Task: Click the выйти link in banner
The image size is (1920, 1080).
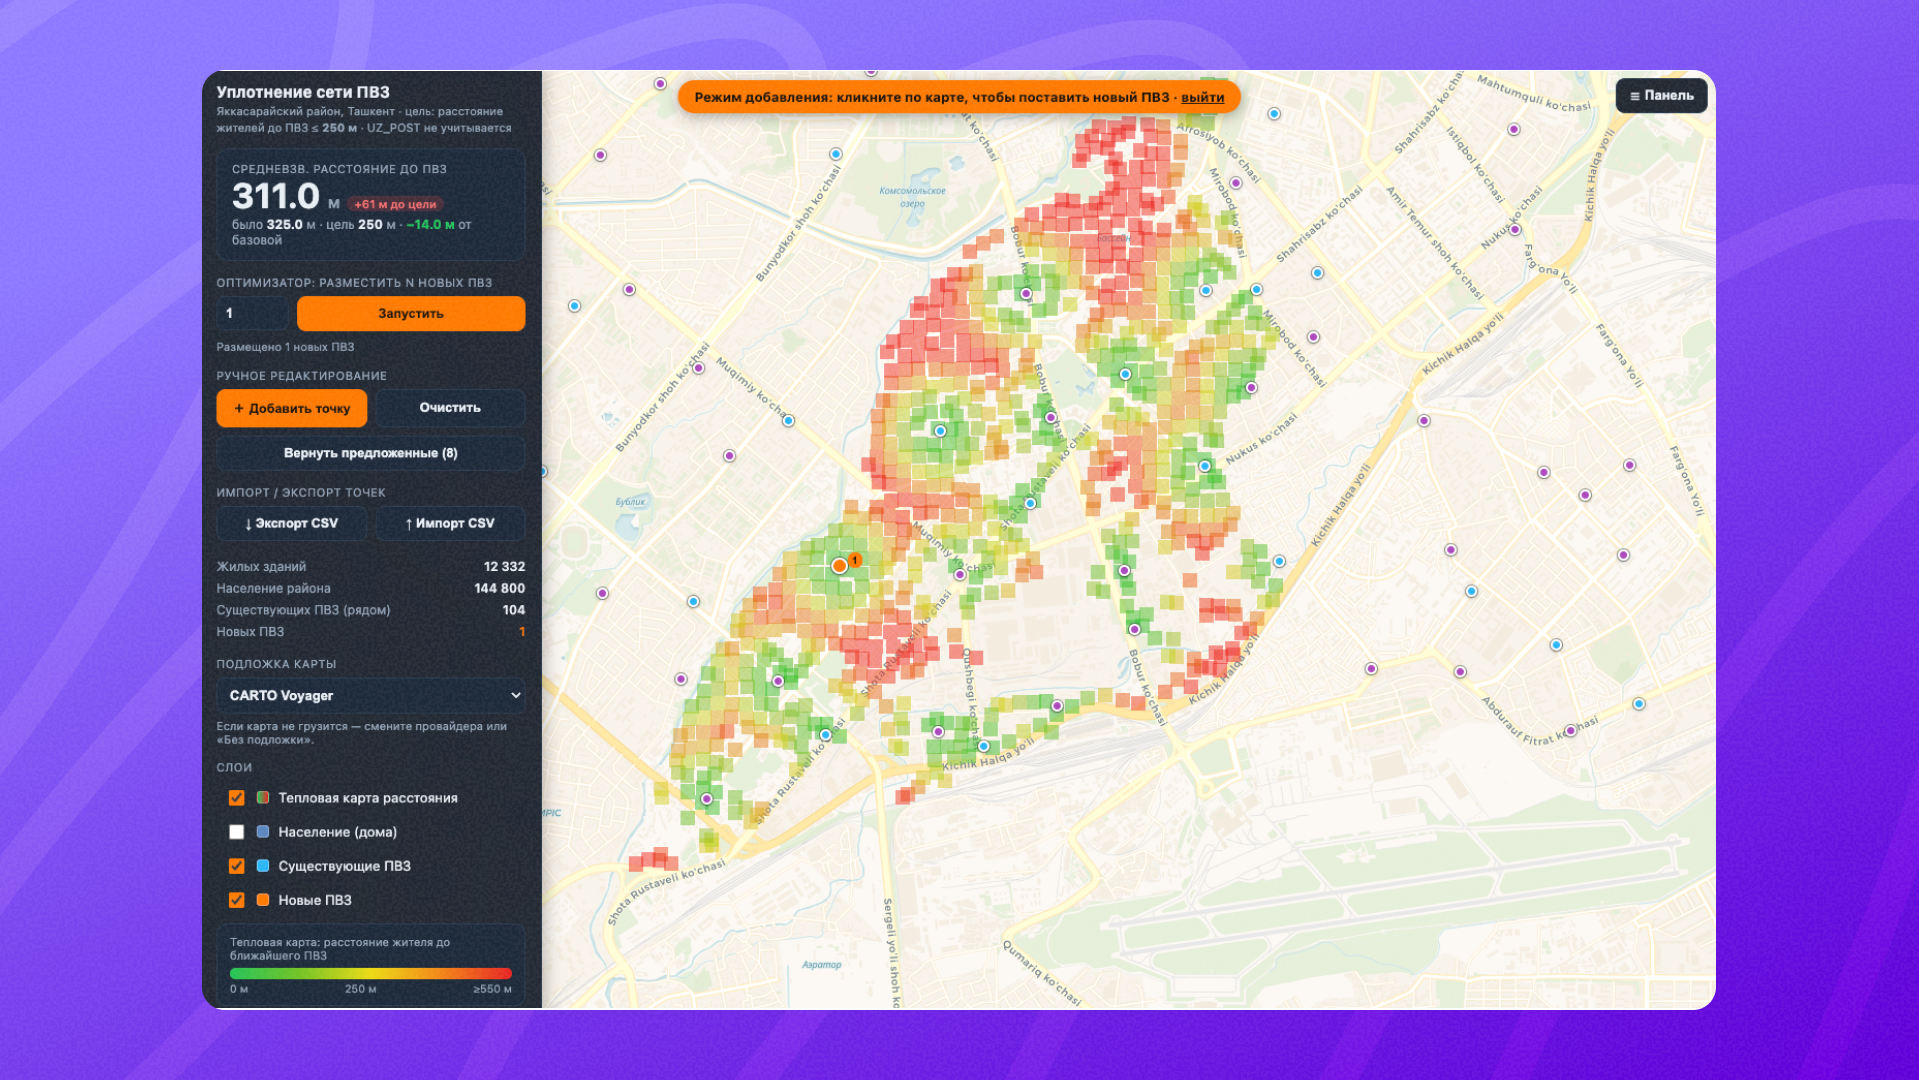Action: [x=1203, y=97]
